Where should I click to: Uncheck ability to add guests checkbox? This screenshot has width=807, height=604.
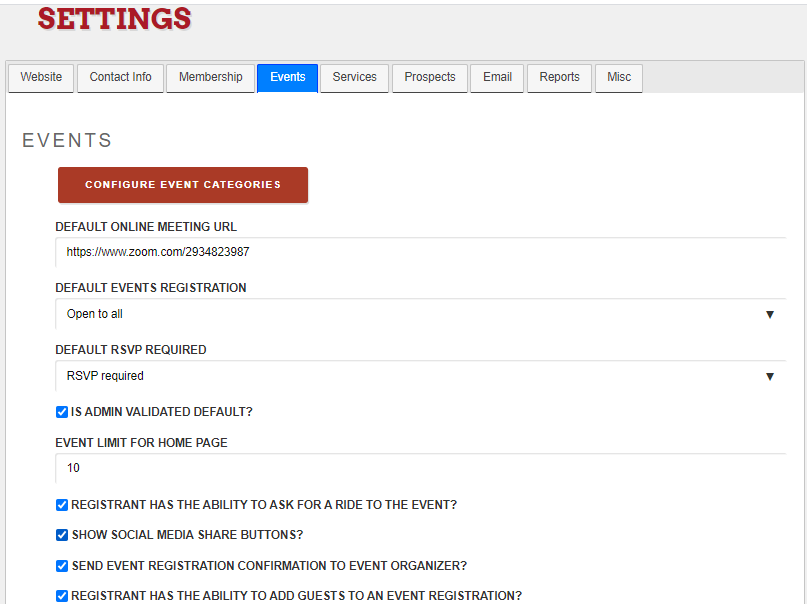(62, 596)
